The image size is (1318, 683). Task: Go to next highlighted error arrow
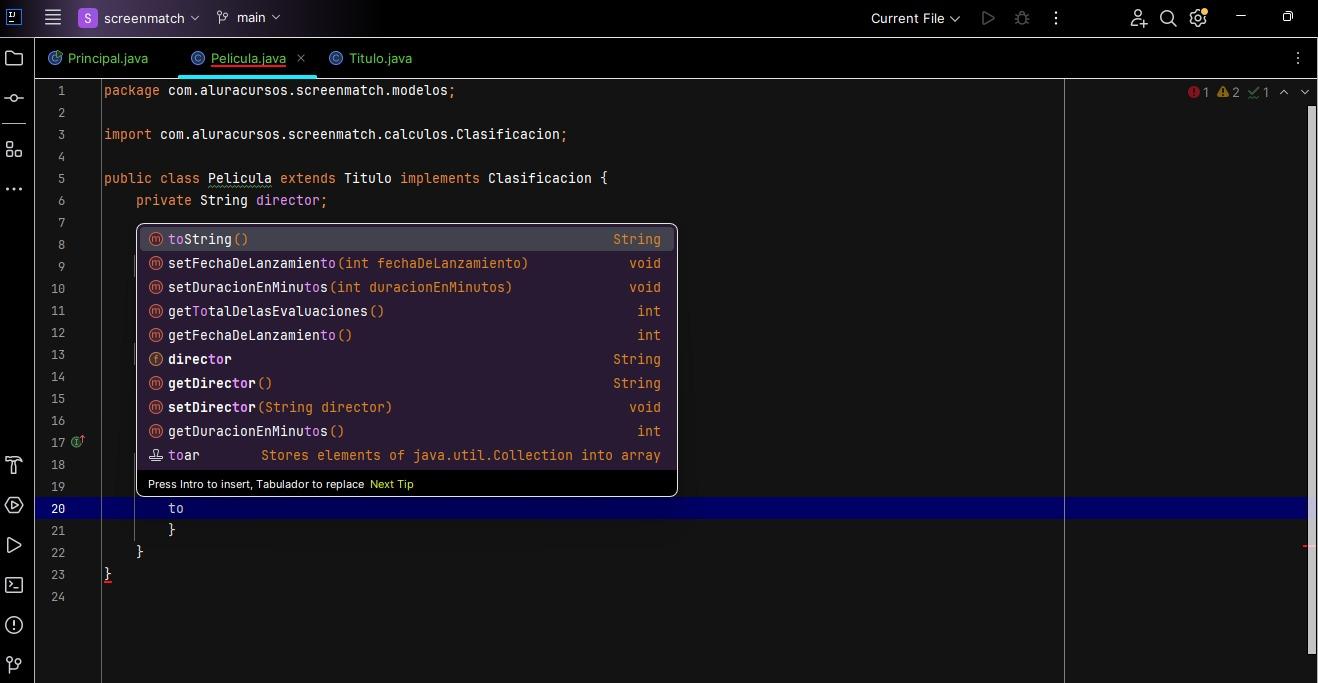[x=1304, y=92]
